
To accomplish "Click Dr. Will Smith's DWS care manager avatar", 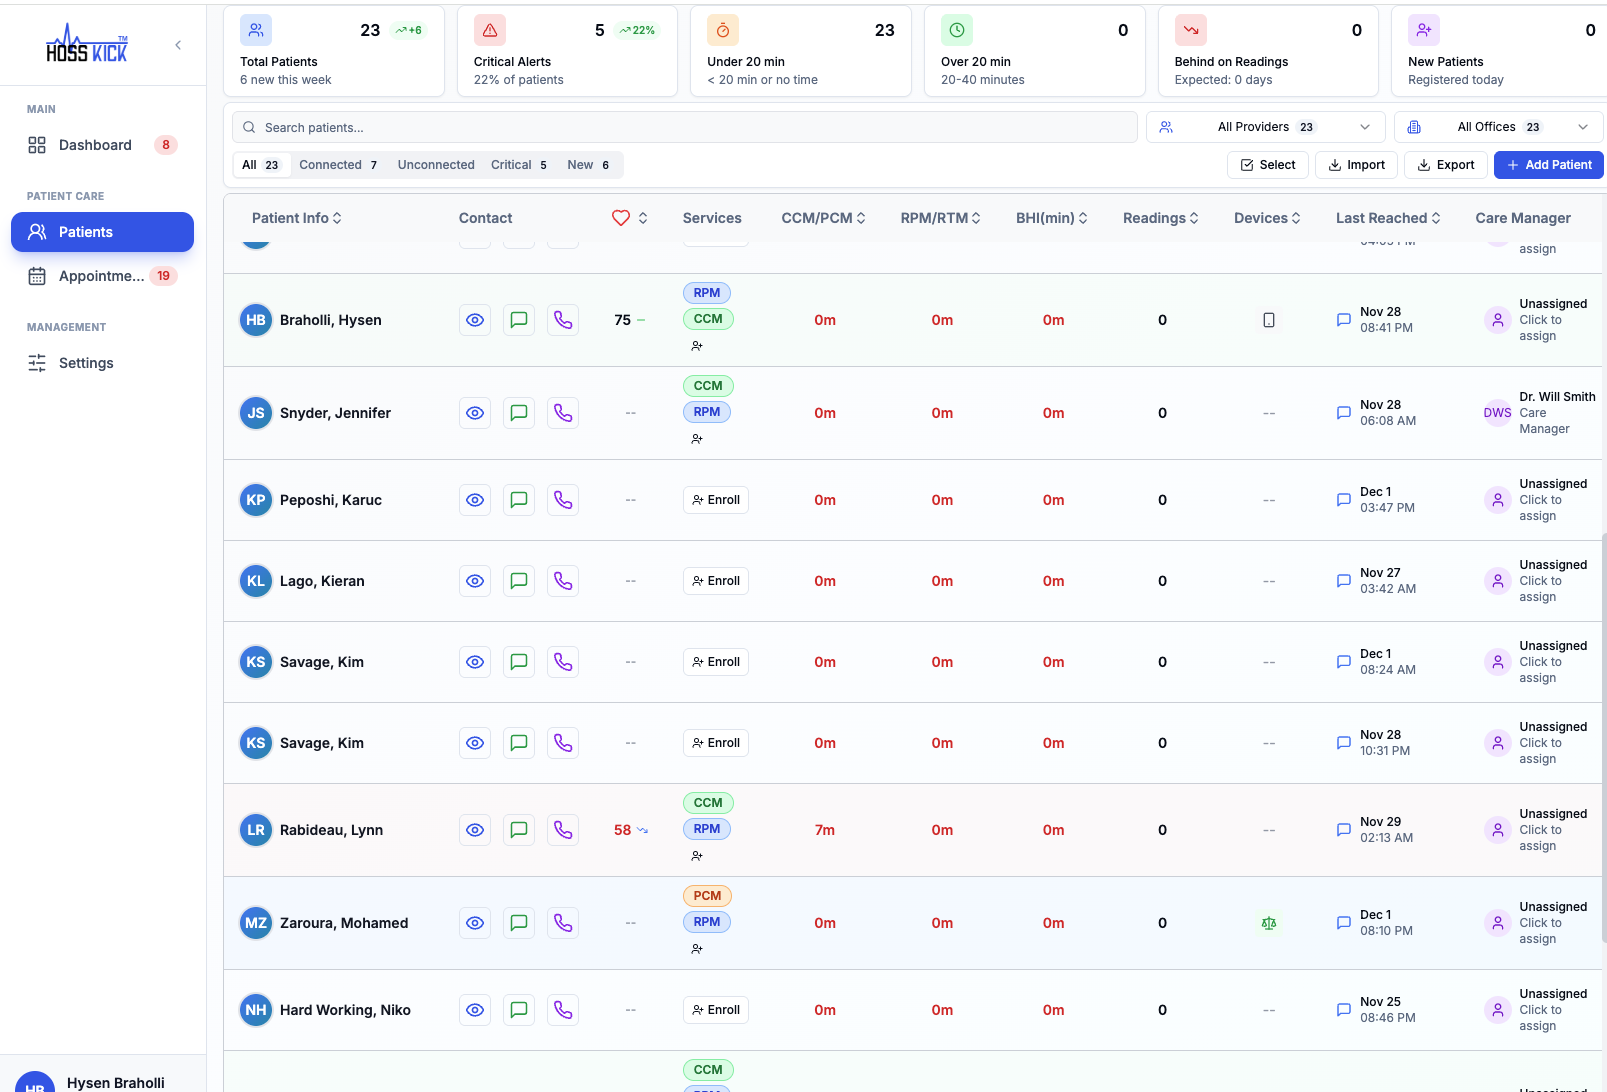I will pos(1497,412).
